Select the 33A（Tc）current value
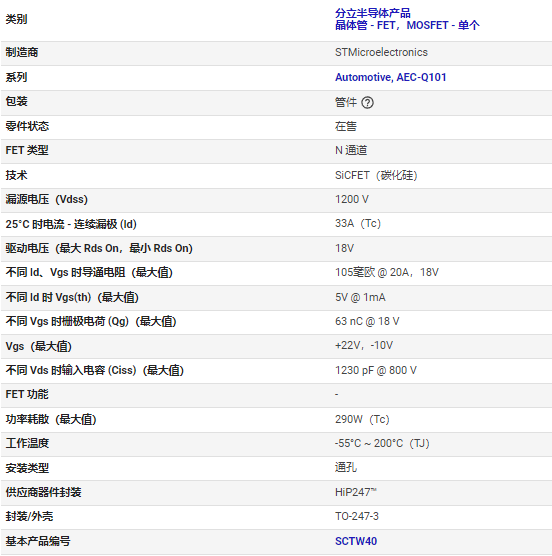Image resolution: width=552 pixels, height=556 pixels. [x=358, y=223]
